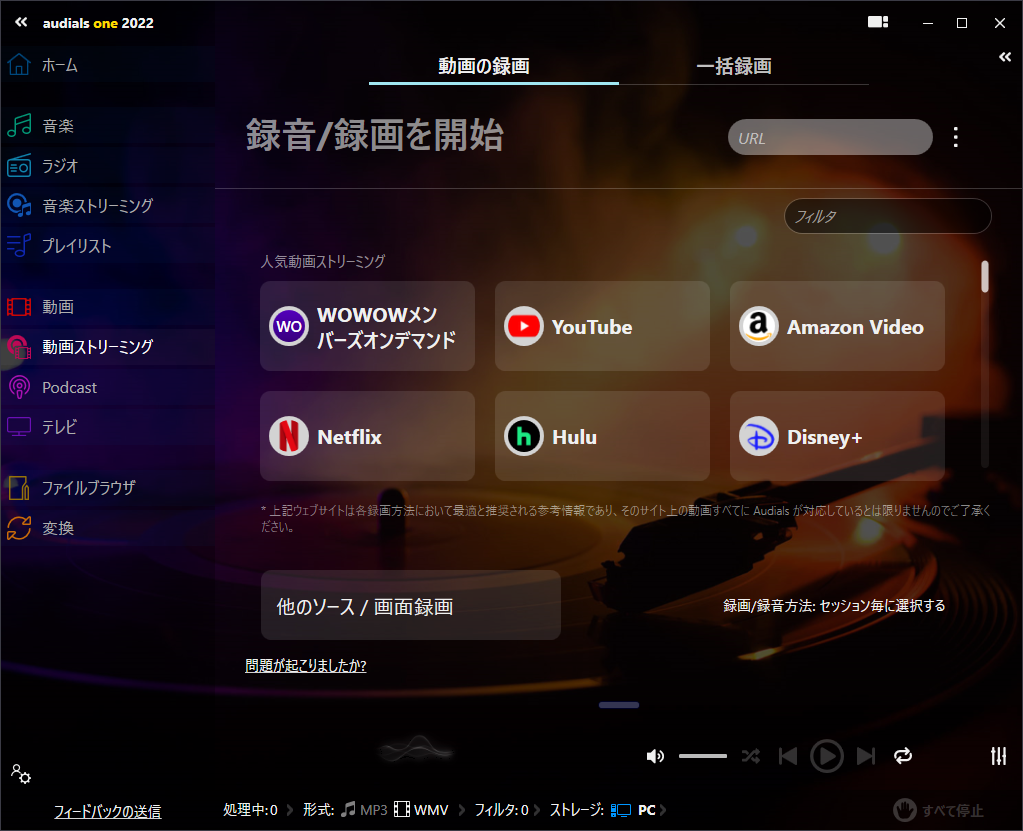The image size is (1023, 831).
Task: Start recording from the Netflix tile
Action: (x=367, y=436)
